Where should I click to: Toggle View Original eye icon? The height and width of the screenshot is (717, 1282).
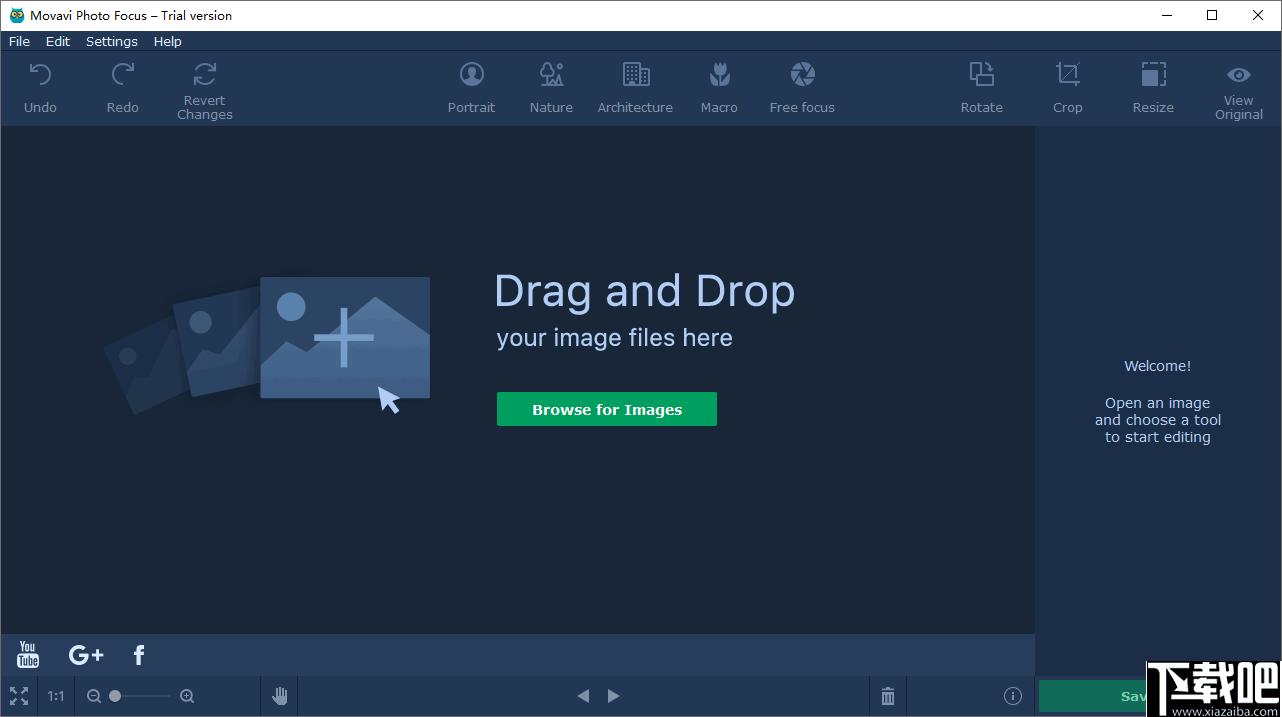tap(1239, 75)
